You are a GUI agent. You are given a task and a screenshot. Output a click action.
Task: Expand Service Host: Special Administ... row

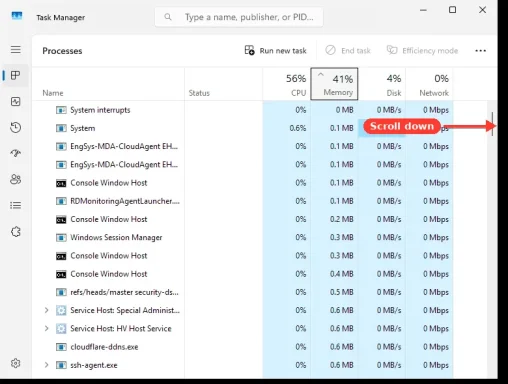click(46, 310)
